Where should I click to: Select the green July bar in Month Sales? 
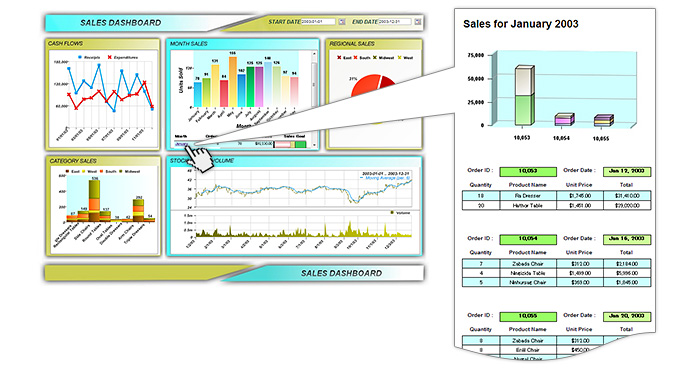250,87
